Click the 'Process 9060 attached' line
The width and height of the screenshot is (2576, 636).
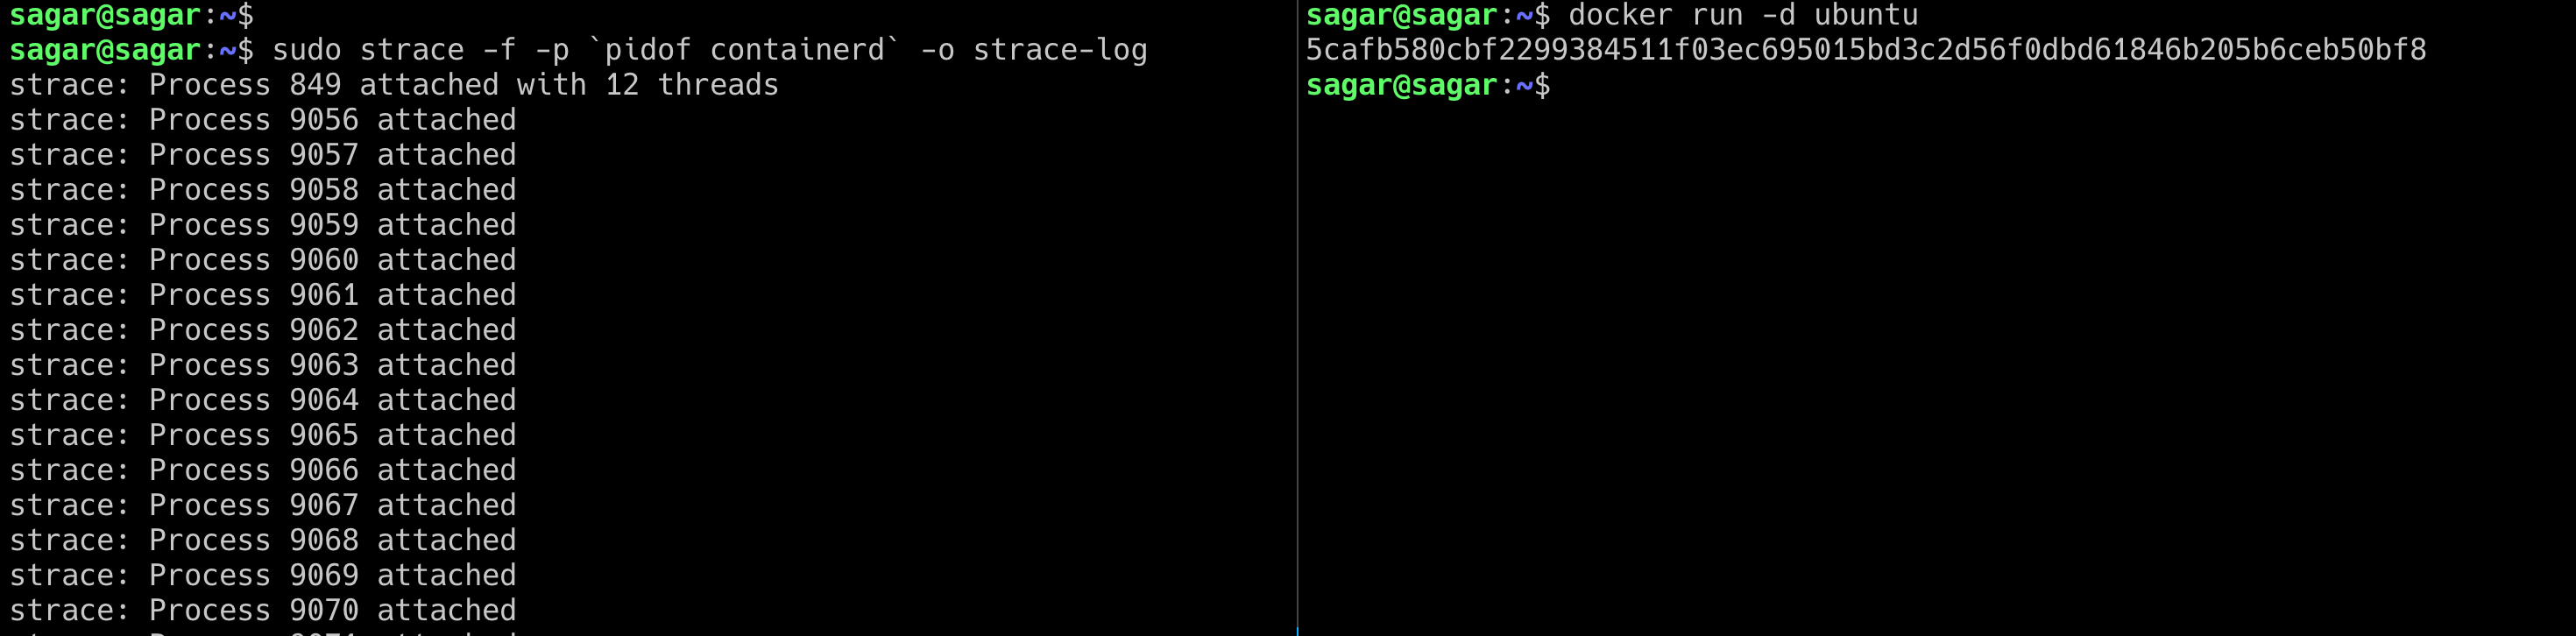(x=263, y=260)
